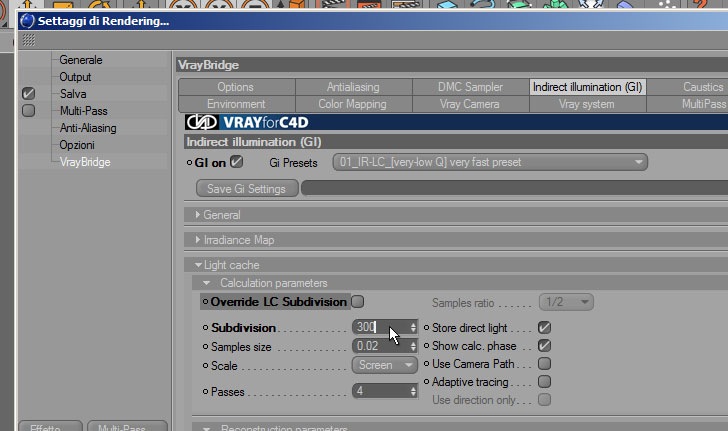Open the Gi Presets dropdown

click(490, 162)
